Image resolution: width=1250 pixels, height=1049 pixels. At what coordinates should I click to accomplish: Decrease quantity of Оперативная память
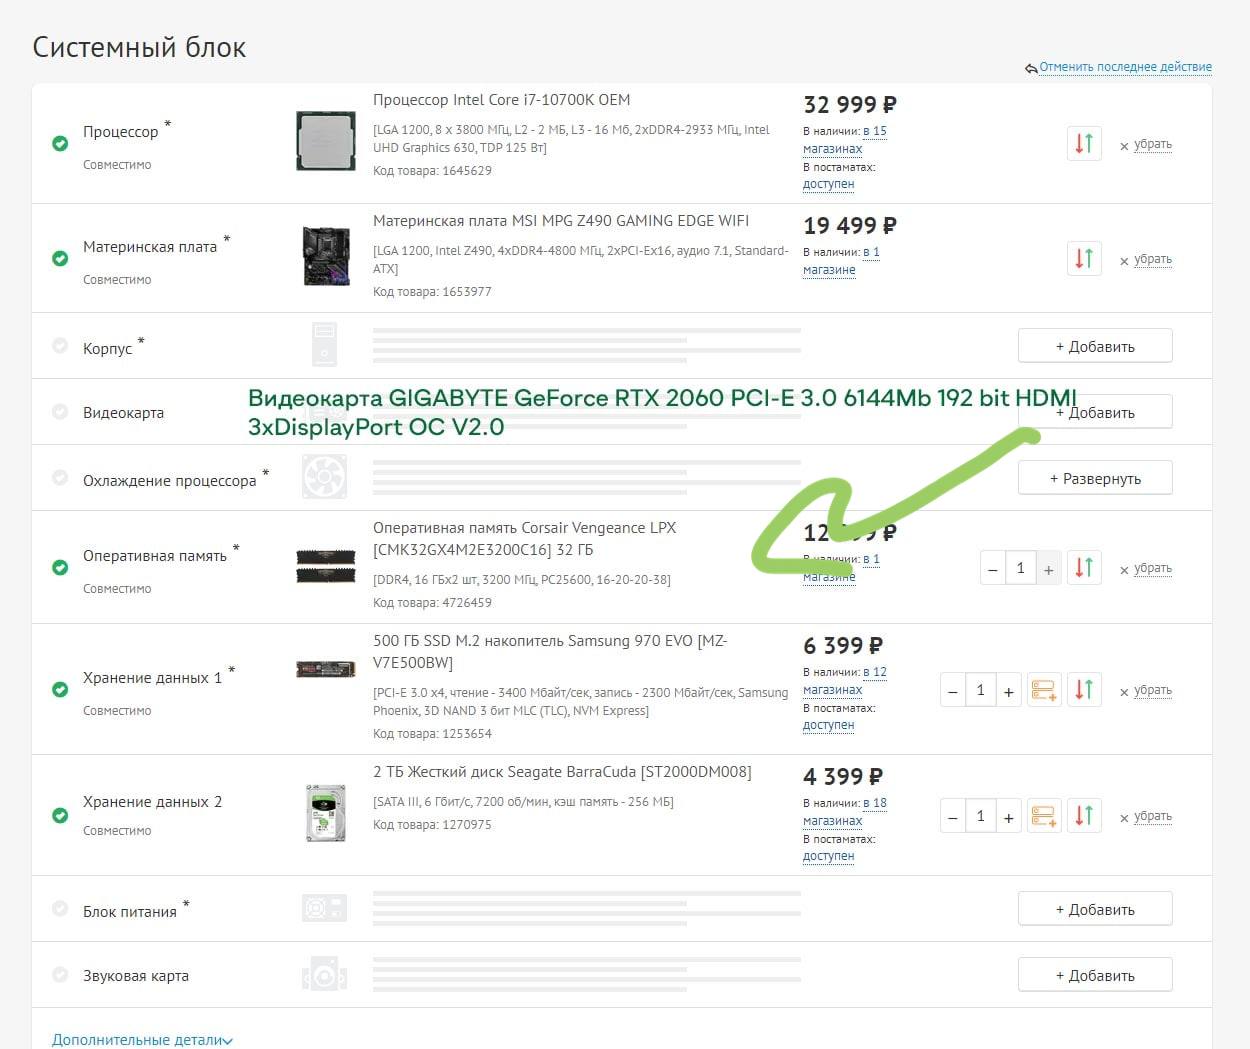992,569
